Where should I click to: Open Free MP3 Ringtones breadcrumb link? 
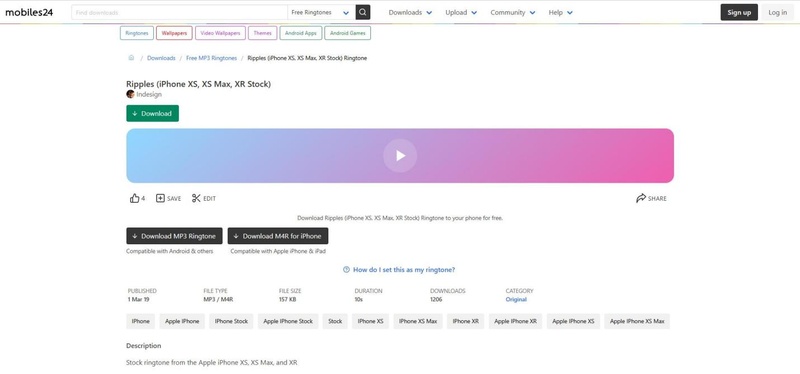point(211,58)
